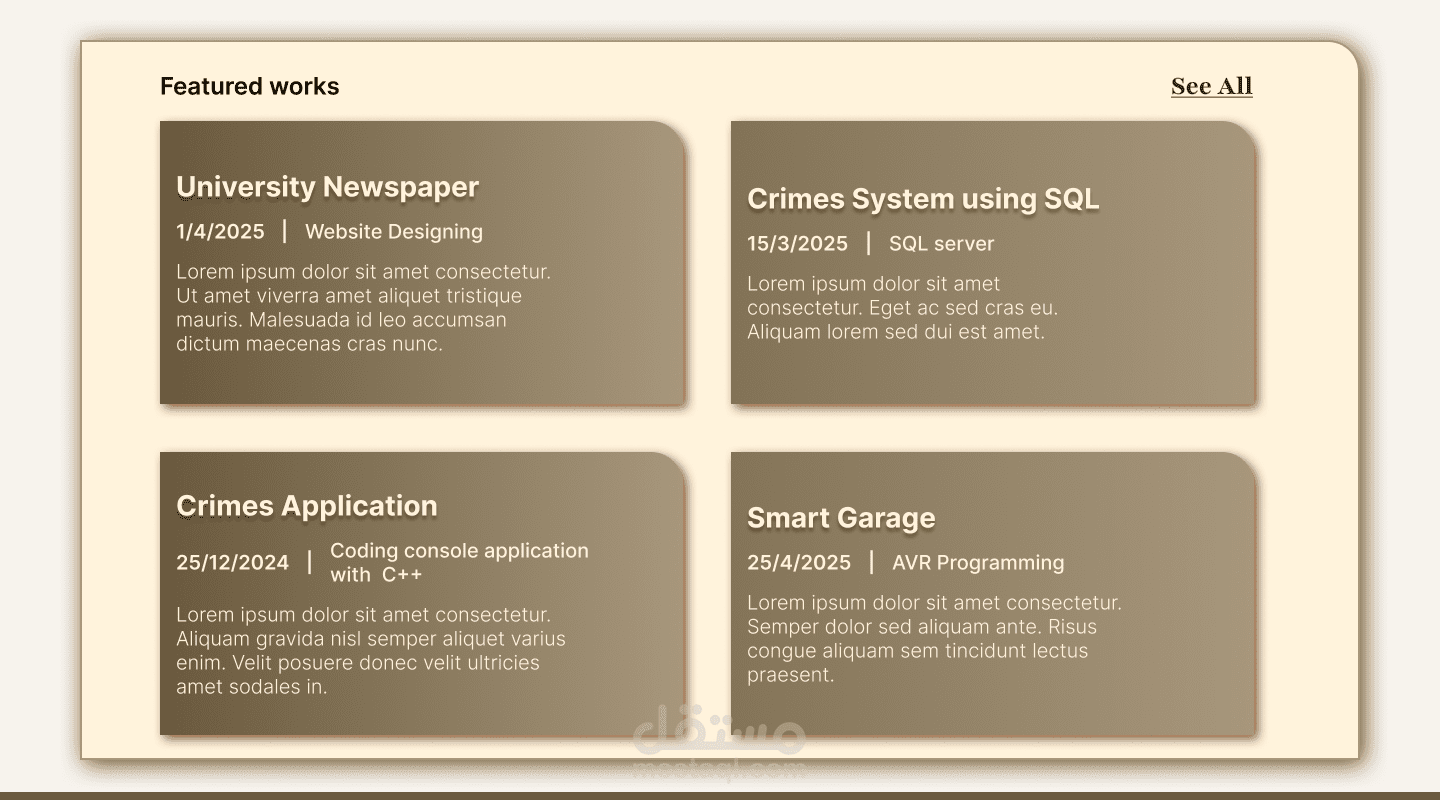
Task: Open the Crimes Application project title
Action: (307, 506)
